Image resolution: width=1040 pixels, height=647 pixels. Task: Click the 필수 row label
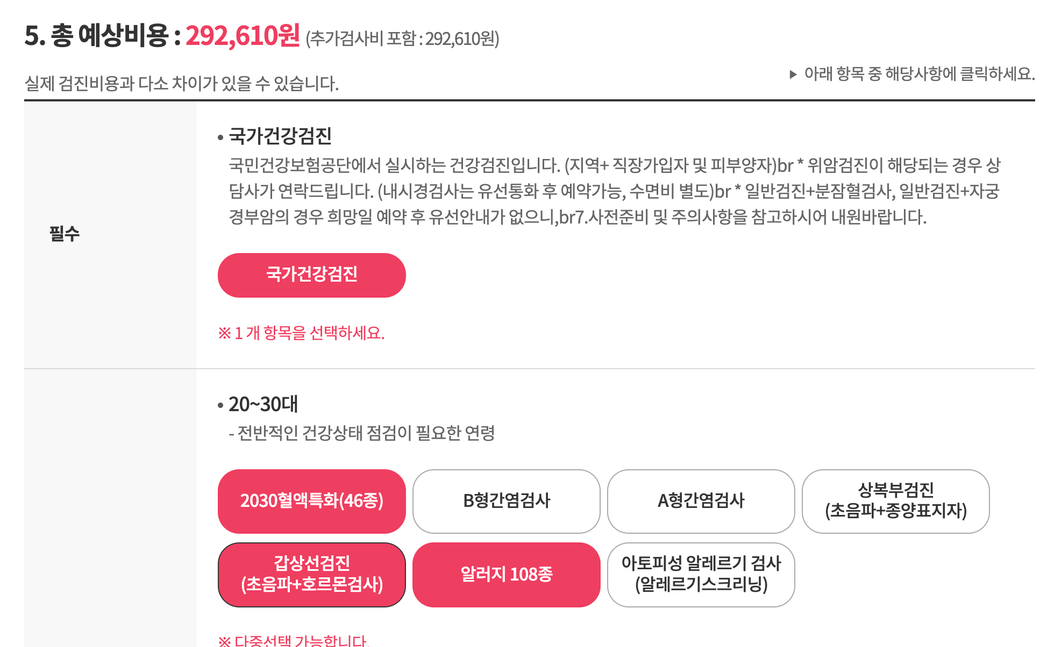pos(64,234)
